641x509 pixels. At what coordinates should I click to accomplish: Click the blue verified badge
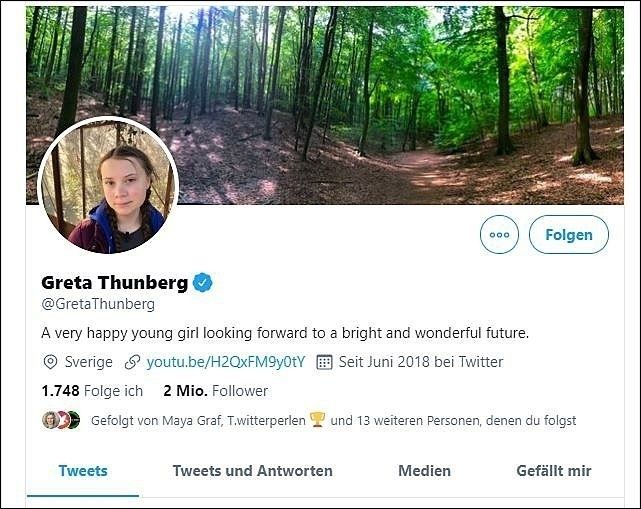click(203, 283)
